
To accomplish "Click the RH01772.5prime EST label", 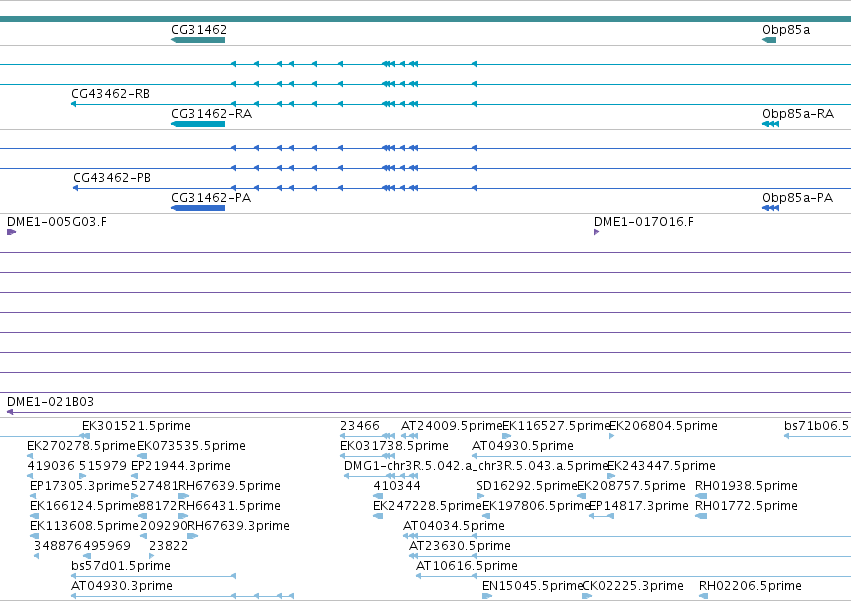I will [746, 506].
